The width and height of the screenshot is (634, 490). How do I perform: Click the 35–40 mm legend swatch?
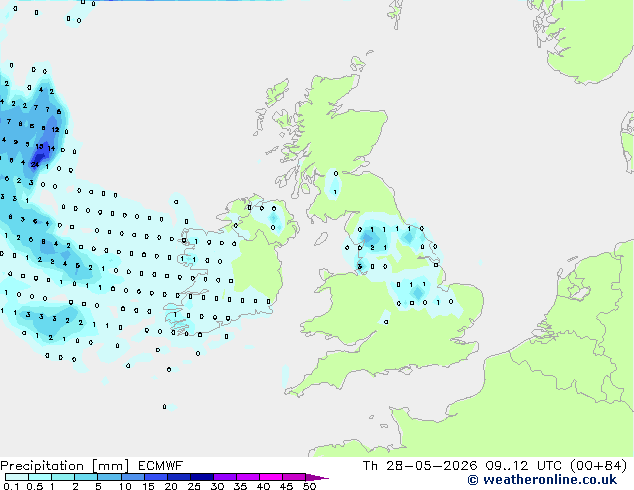[247, 477]
